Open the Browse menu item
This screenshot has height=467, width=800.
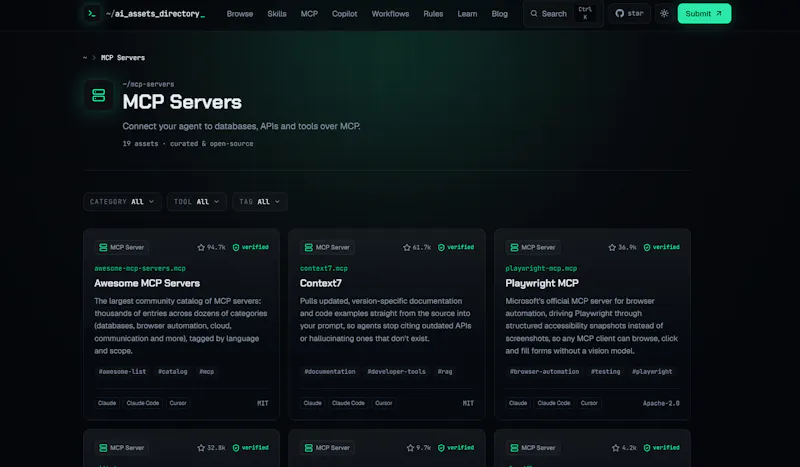click(240, 14)
